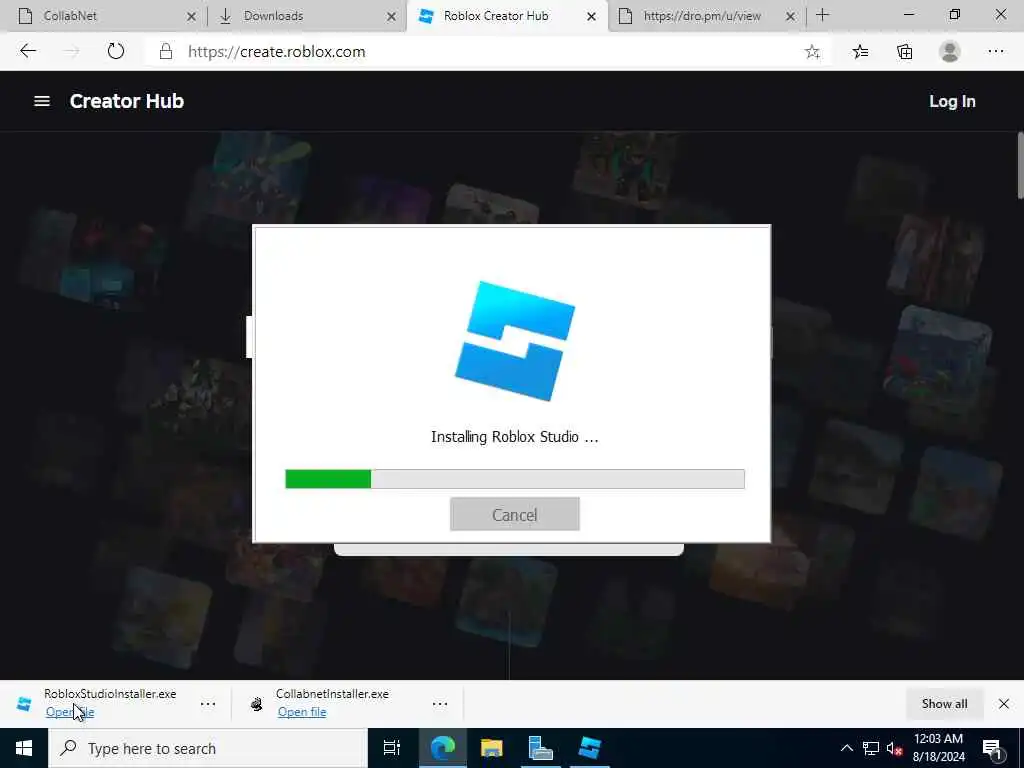Cancel the Roblox Studio installation
Image resolution: width=1024 pixels, height=768 pixels.
[515, 515]
